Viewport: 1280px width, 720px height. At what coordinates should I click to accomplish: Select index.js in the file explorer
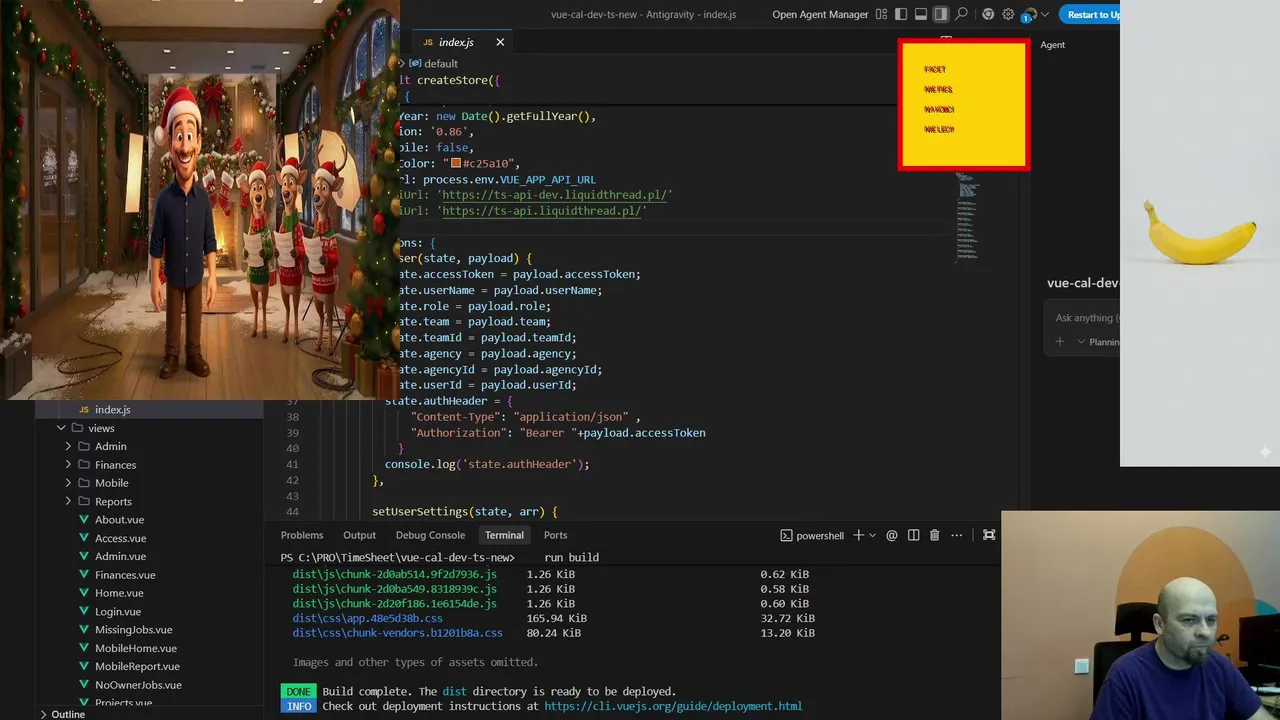click(x=150, y=409)
